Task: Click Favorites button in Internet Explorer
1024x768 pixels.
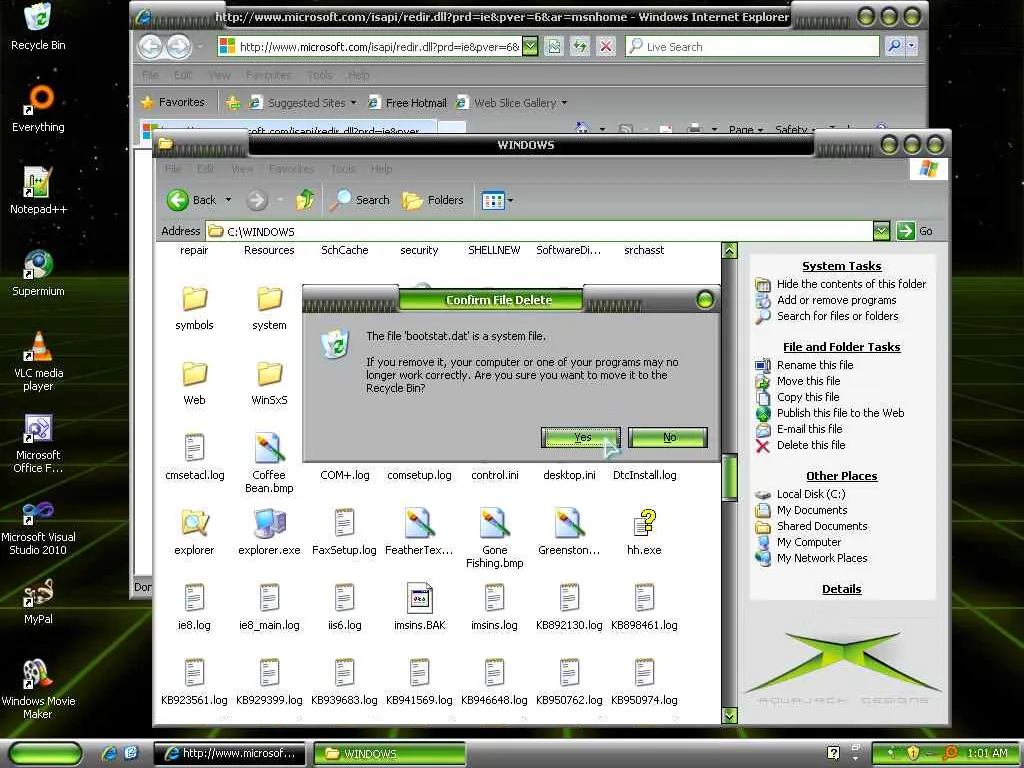Action: [173, 103]
